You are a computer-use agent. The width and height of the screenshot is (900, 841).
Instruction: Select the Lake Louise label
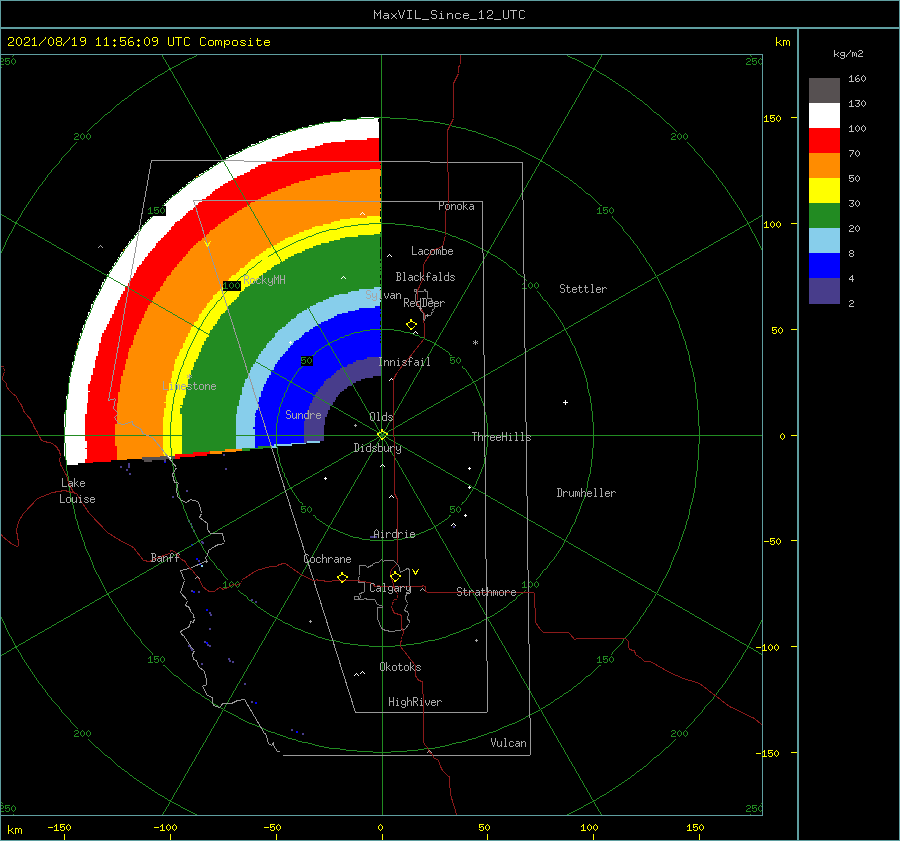coord(77,491)
